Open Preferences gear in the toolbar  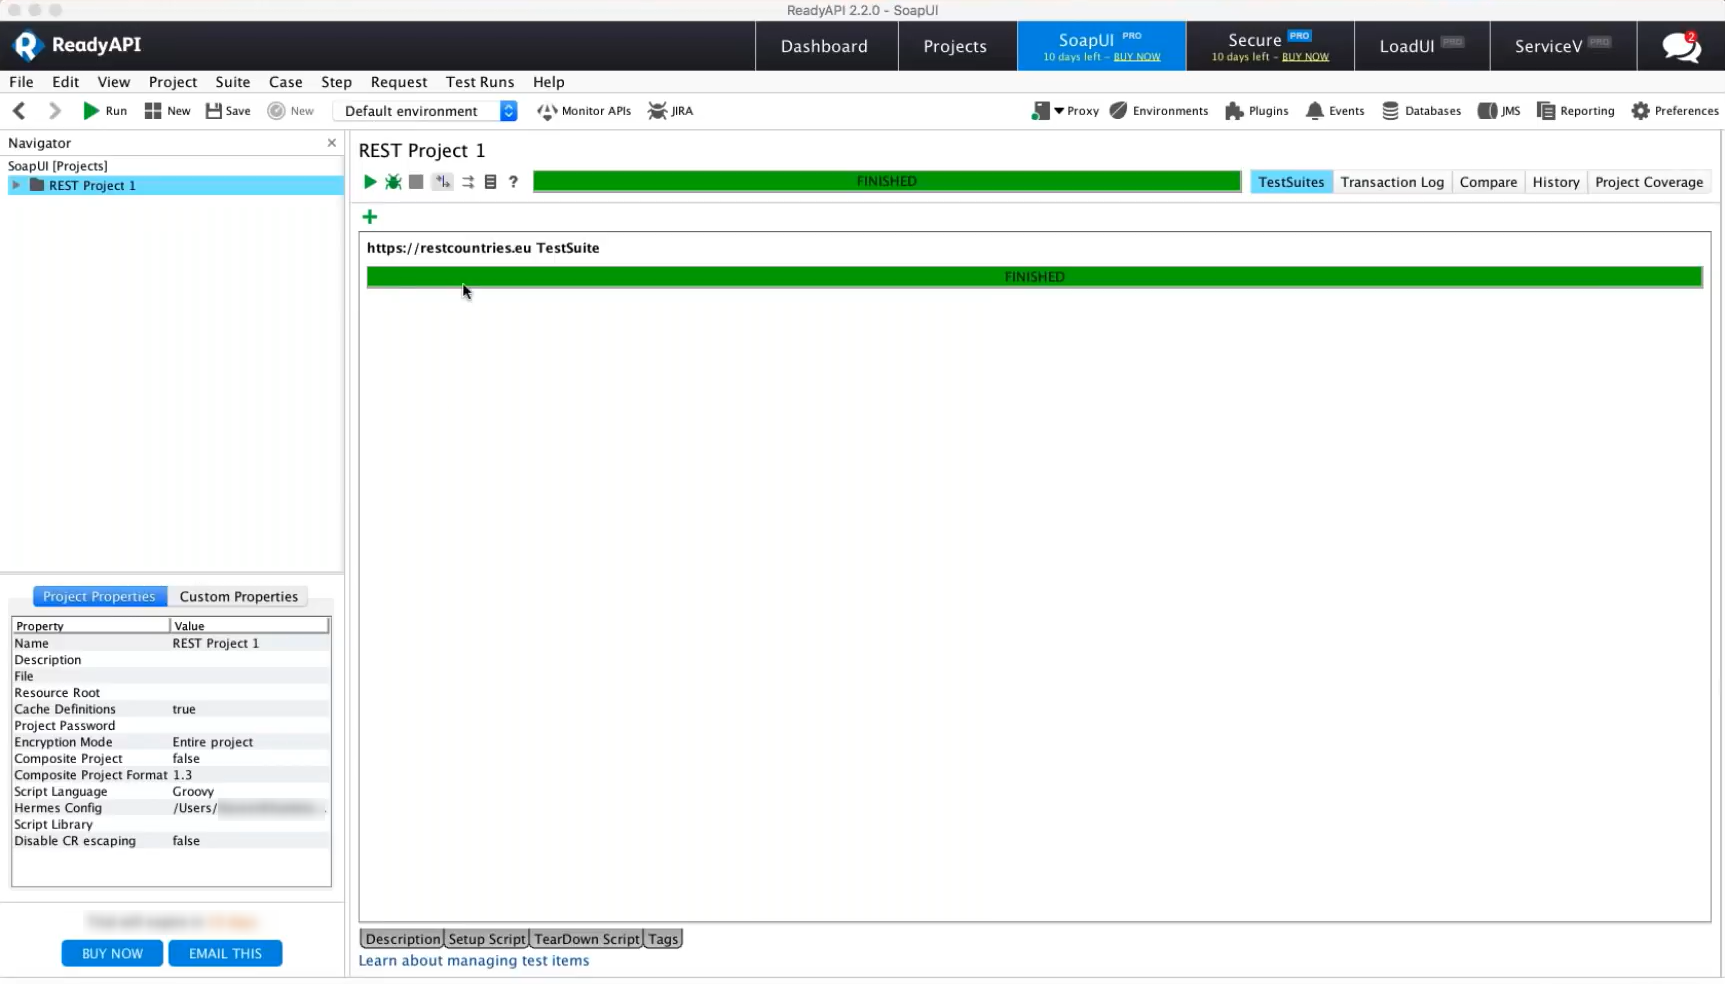(1674, 111)
